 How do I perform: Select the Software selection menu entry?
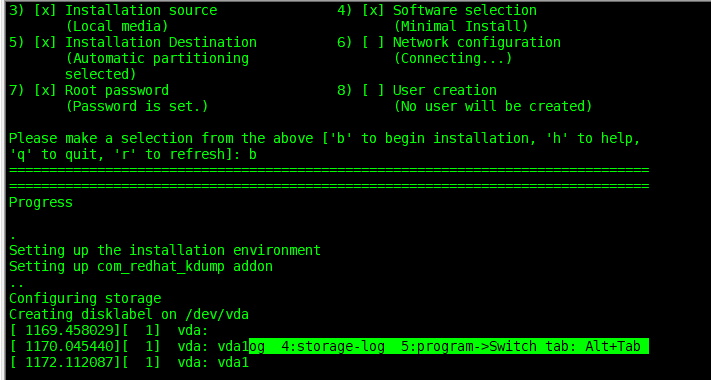tap(465, 10)
